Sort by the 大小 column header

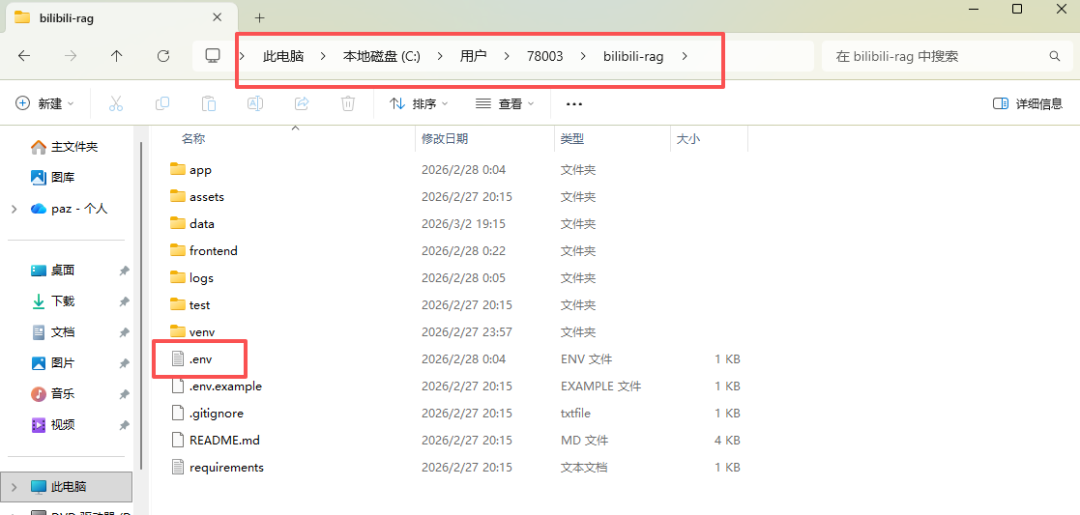(688, 138)
